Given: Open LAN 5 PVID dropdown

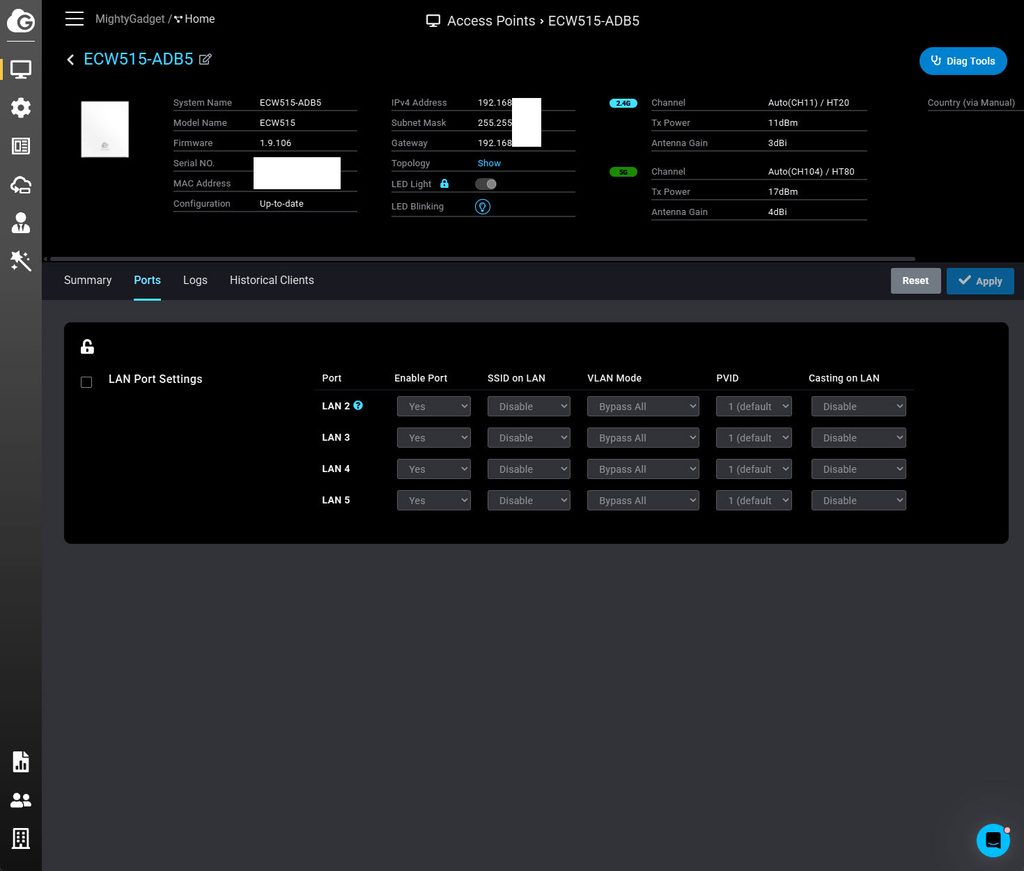Looking at the screenshot, I should (x=754, y=500).
